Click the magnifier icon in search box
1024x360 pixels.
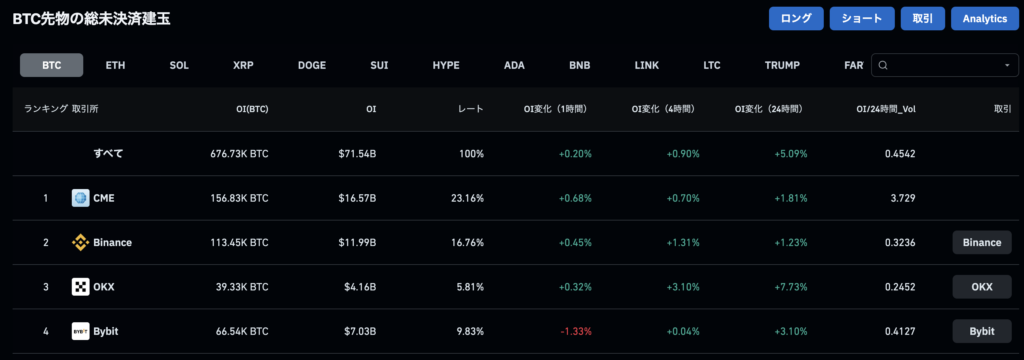(x=883, y=65)
